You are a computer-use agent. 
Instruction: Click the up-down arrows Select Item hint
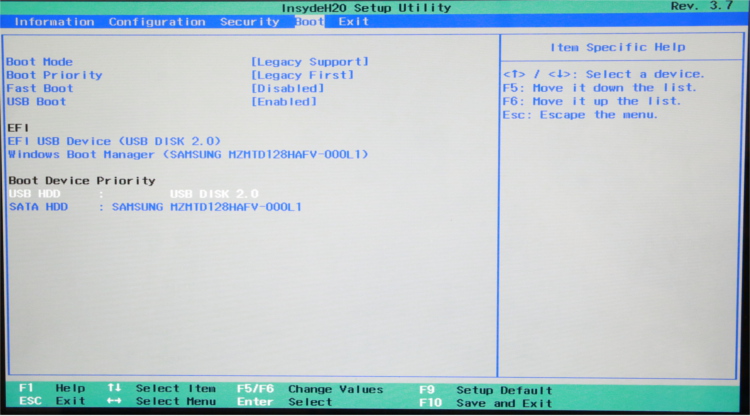click(x=162, y=388)
